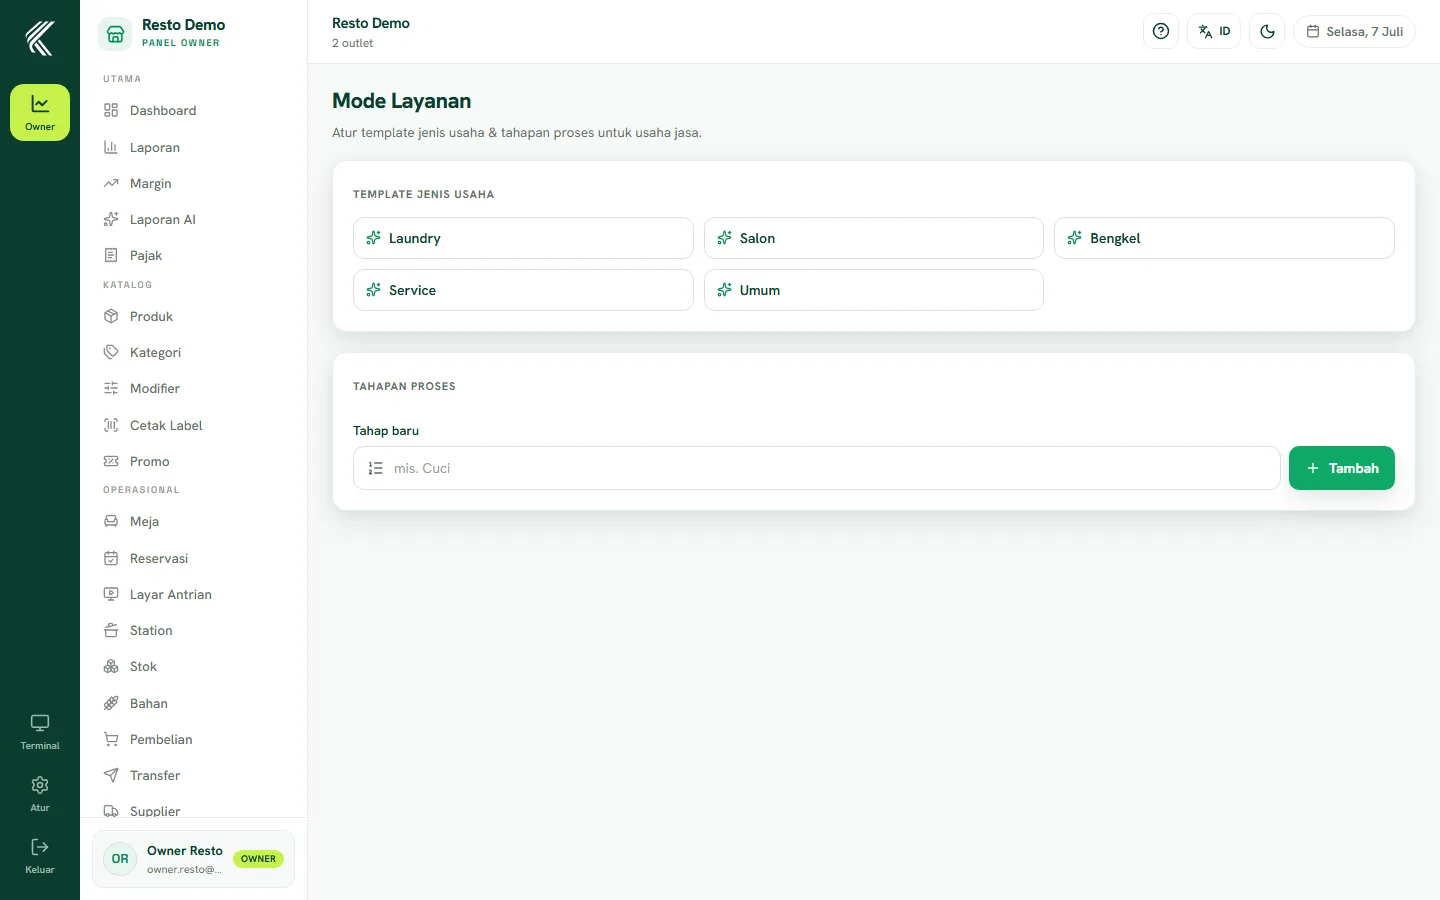Open the ID language selector

coord(1214,31)
